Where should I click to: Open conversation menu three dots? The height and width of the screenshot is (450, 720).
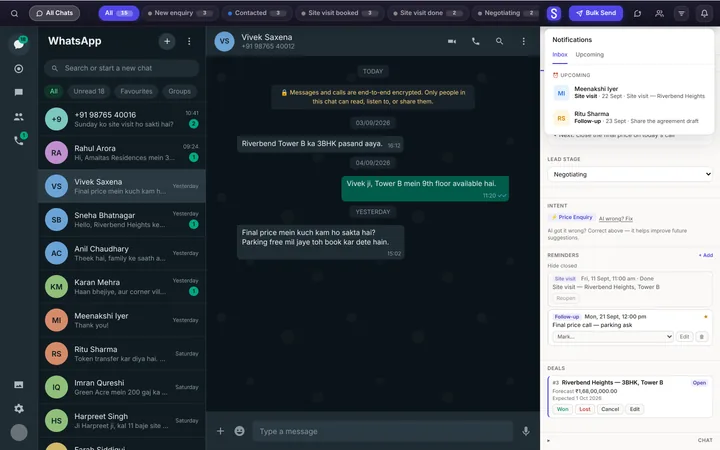523,41
